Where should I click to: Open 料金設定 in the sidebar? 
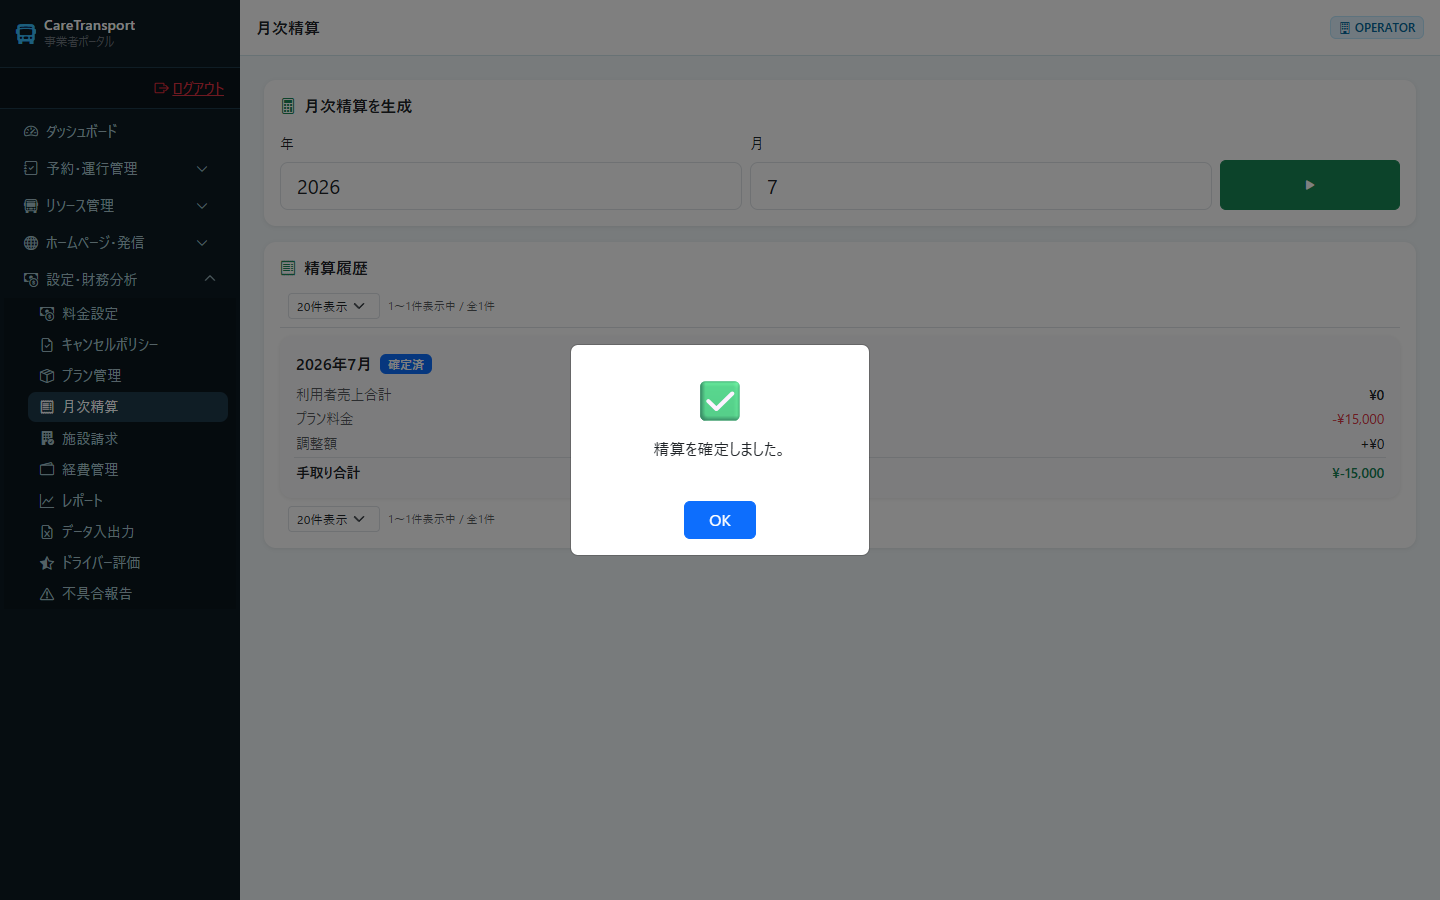tap(128, 313)
